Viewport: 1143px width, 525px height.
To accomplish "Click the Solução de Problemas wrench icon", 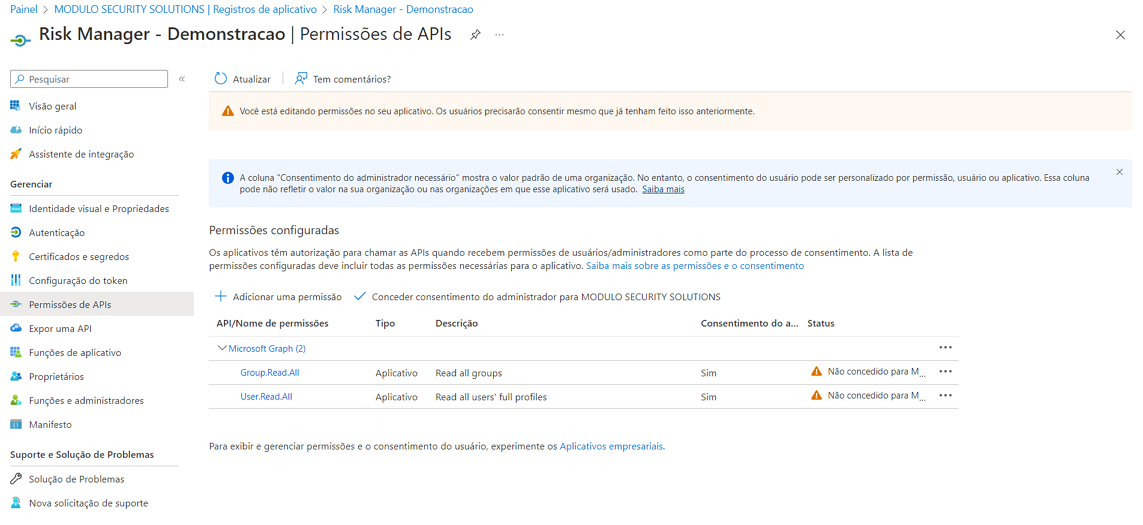I will pyautogui.click(x=16, y=479).
